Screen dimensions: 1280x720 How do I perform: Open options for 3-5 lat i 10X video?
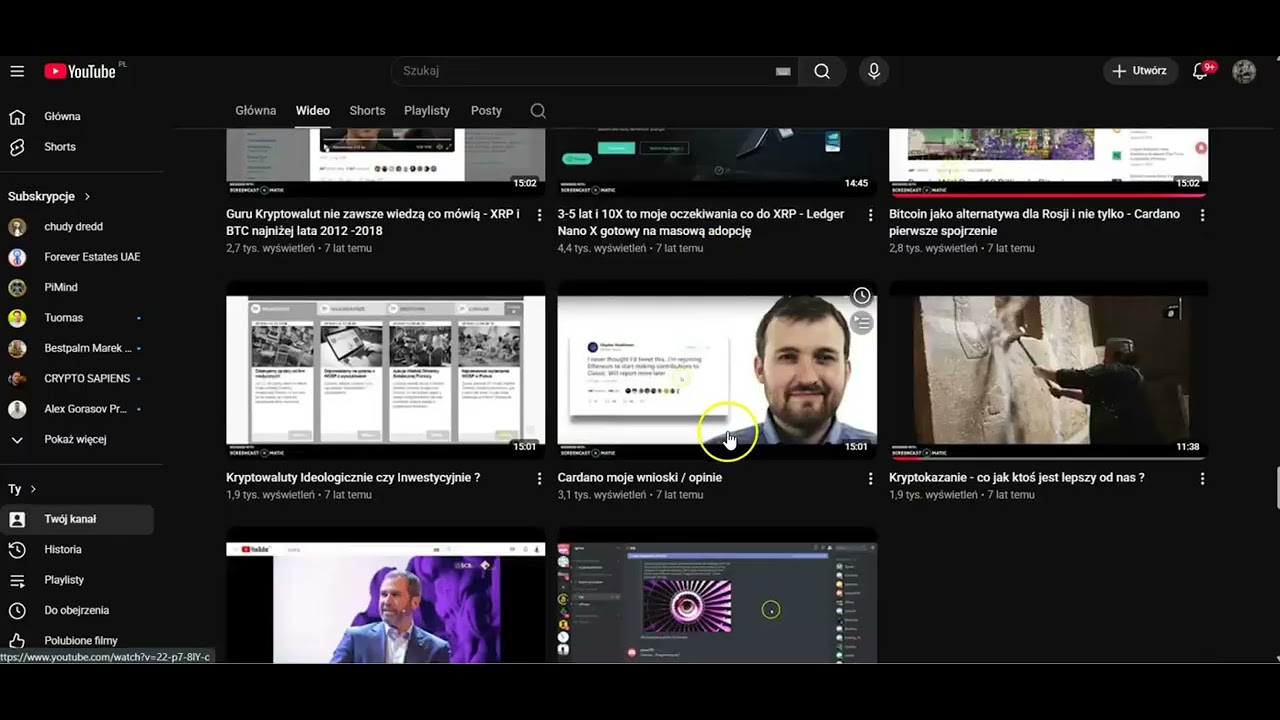coord(871,215)
